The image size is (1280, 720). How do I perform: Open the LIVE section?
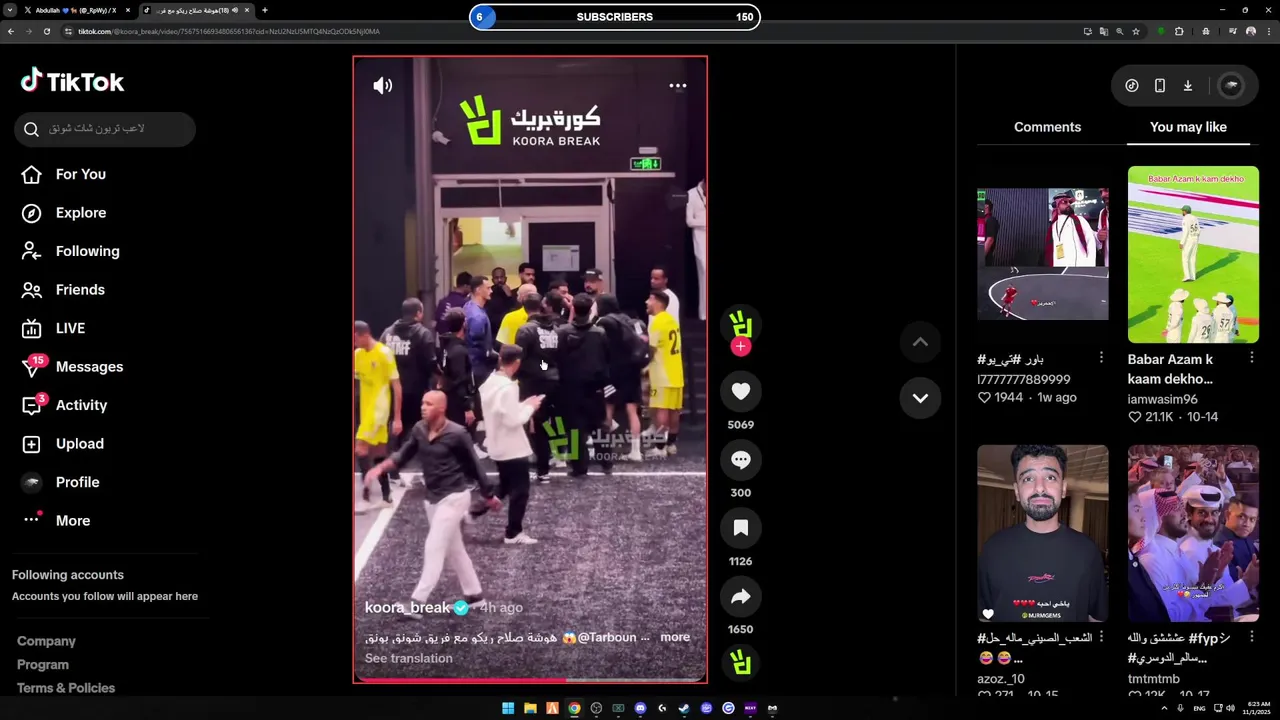point(53,328)
